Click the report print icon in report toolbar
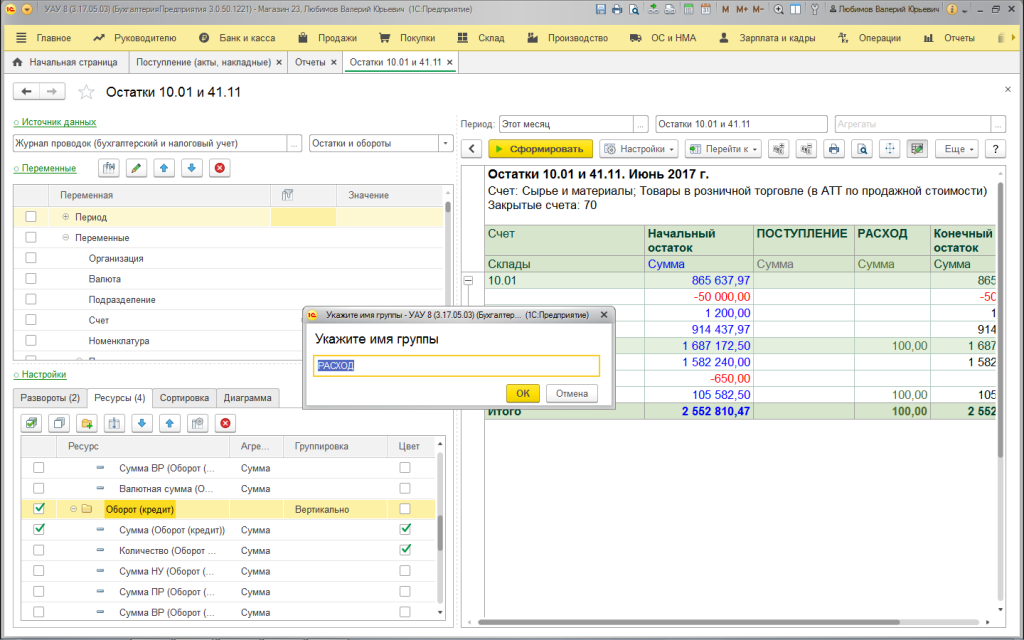The height and width of the screenshot is (640, 1024). [834, 149]
